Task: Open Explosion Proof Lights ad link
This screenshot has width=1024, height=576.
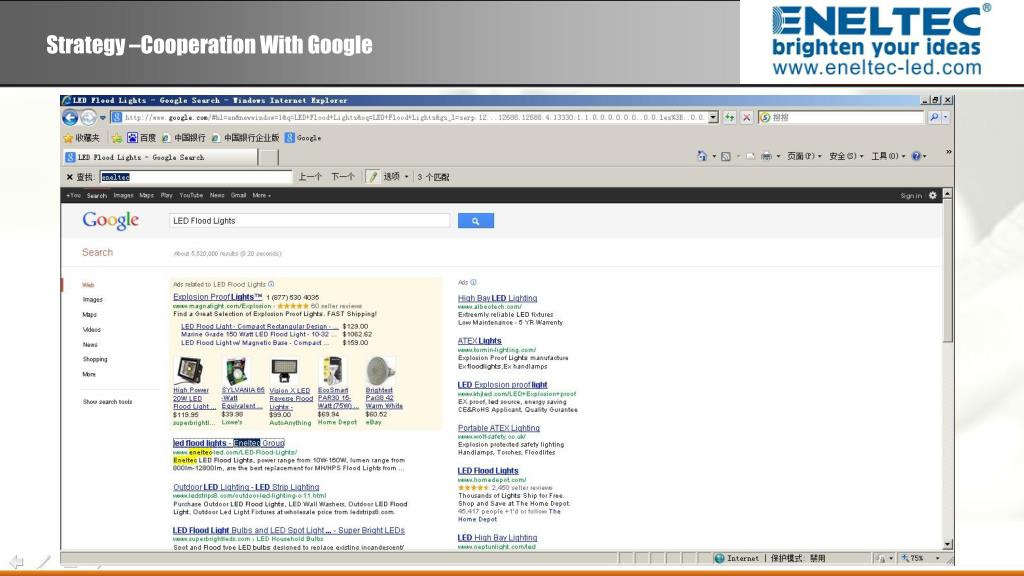Action: (x=217, y=297)
